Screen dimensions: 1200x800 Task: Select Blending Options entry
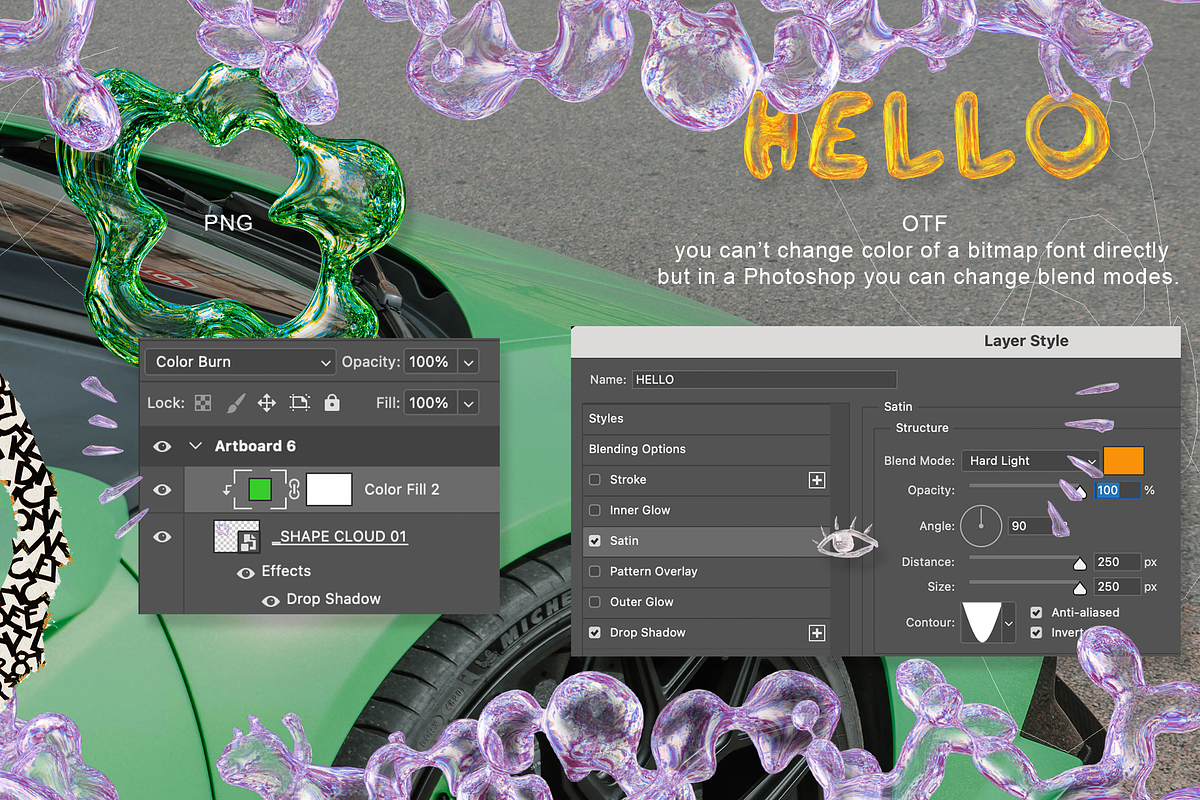click(x=706, y=449)
